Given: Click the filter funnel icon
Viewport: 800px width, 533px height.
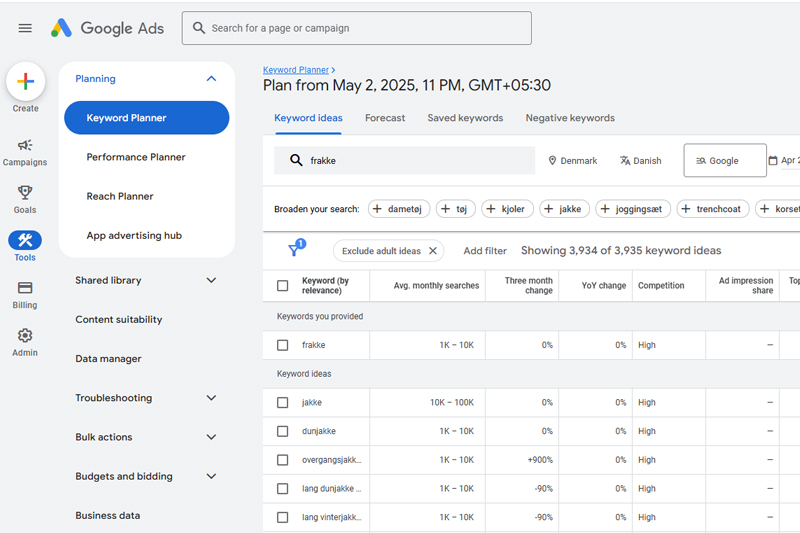Looking at the screenshot, I should 294,250.
